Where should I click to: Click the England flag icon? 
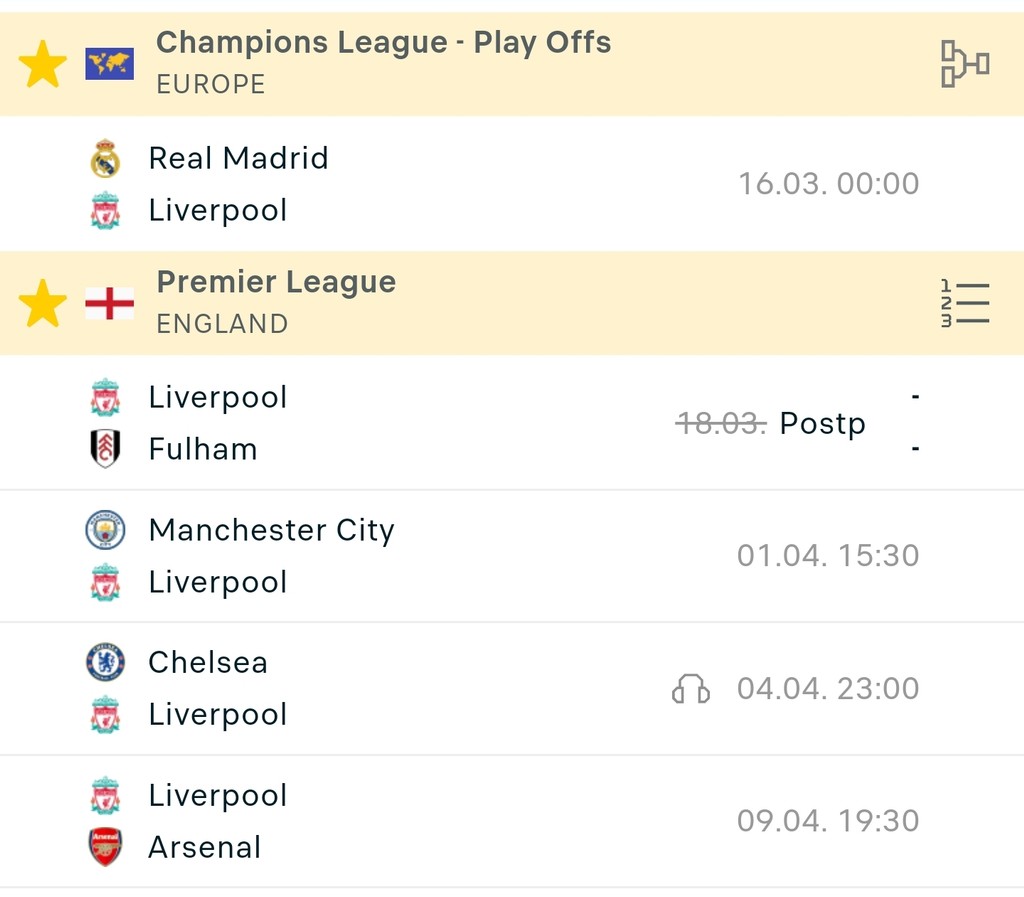[x=109, y=304]
